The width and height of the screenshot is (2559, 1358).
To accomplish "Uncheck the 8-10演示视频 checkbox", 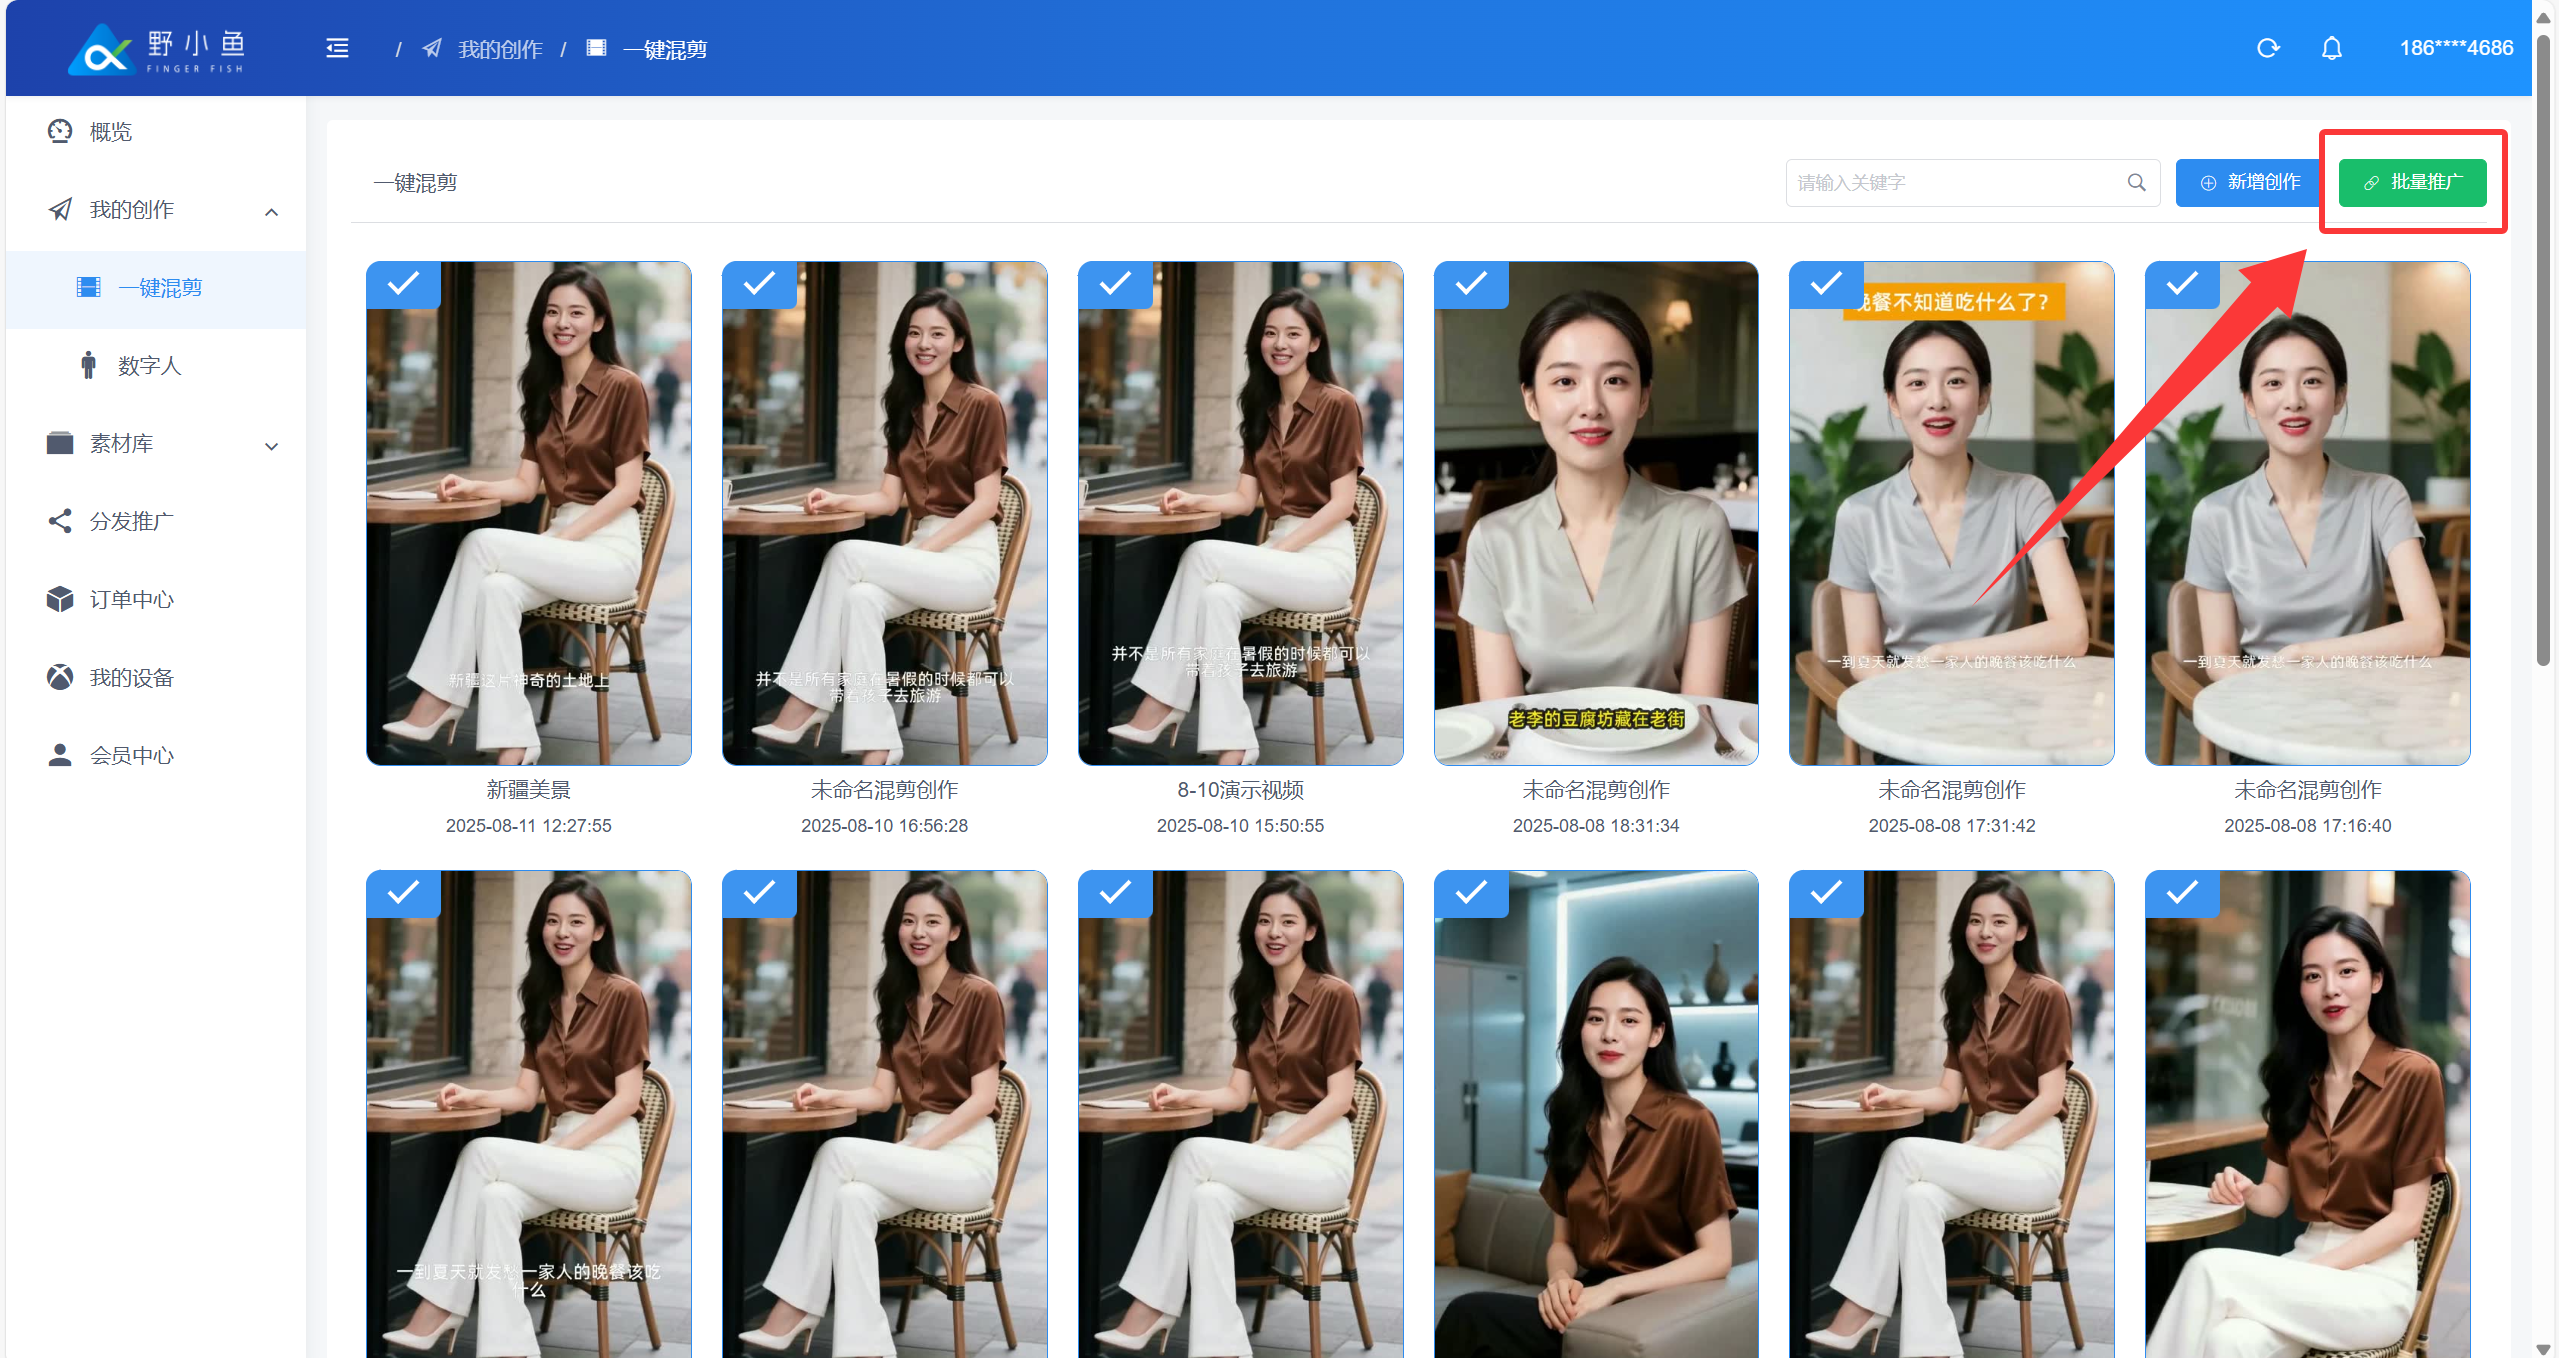I will point(1114,284).
